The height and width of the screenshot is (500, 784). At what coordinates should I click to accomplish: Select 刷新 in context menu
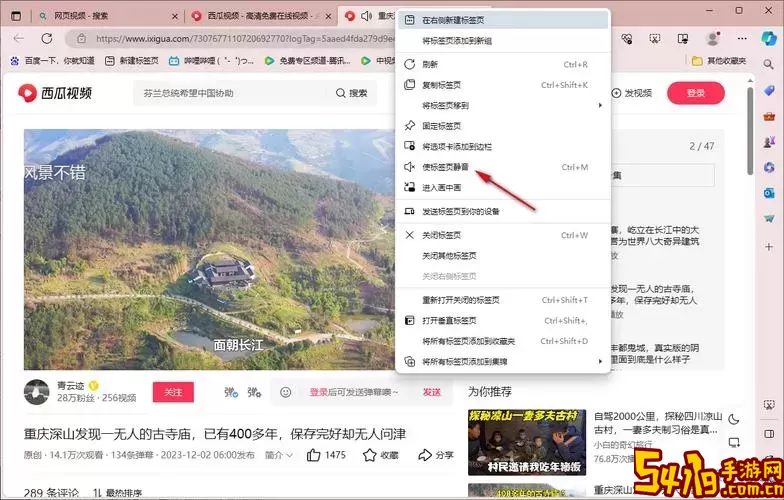pyautogui.click(x=503, y=64)
